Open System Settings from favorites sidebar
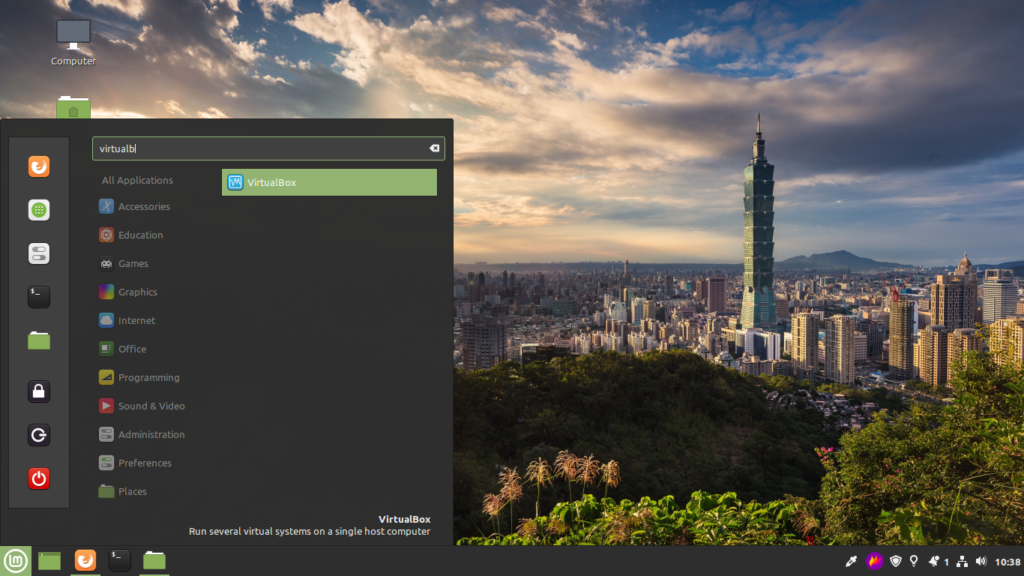The height and width of the screenshot is (576, 1024). coord(39,253)
